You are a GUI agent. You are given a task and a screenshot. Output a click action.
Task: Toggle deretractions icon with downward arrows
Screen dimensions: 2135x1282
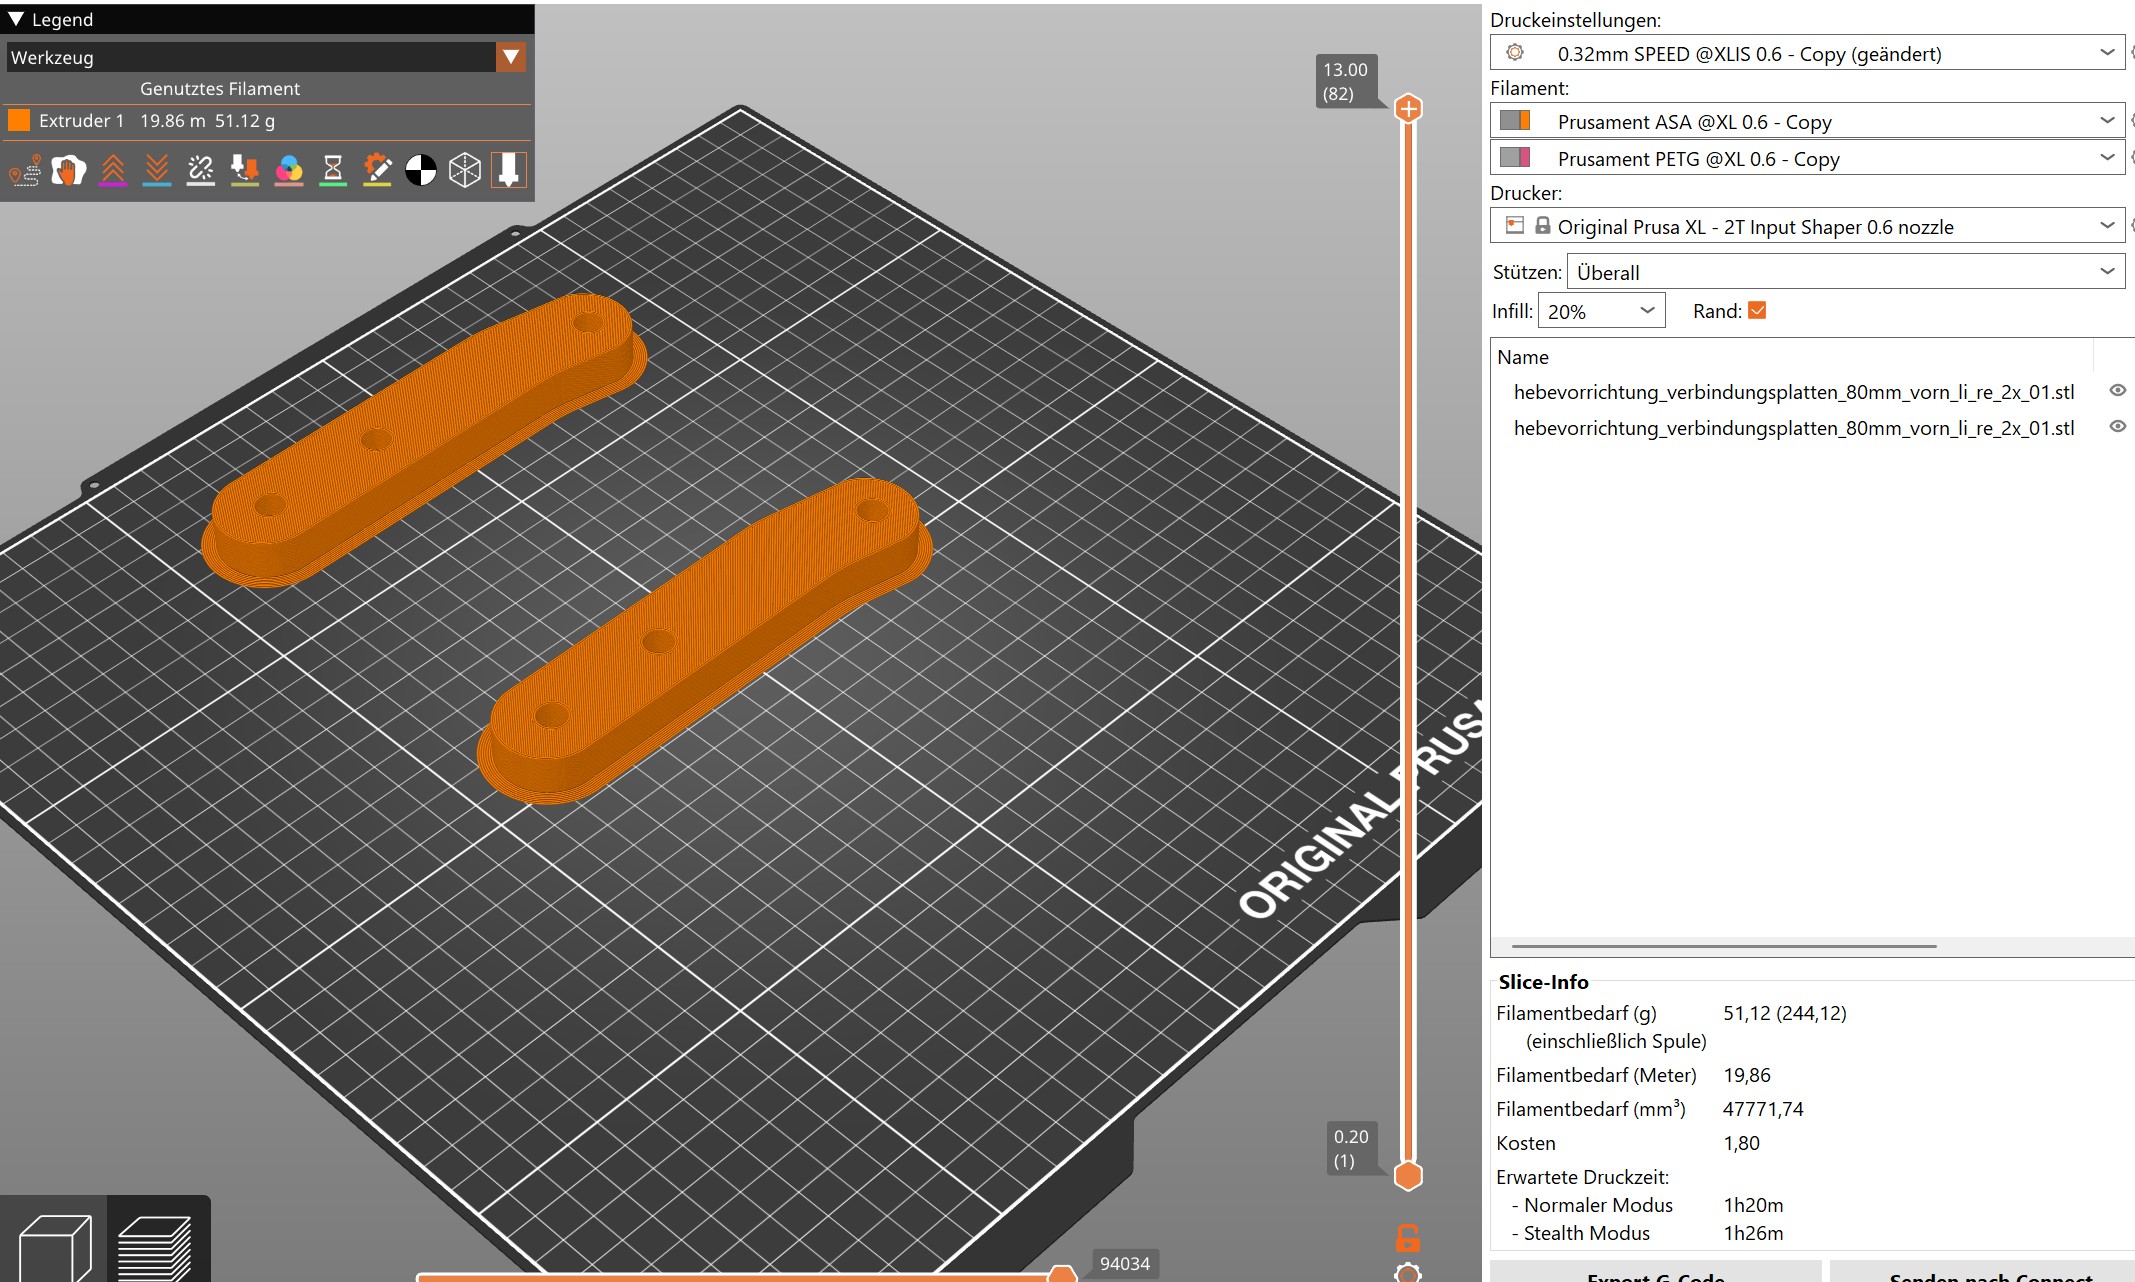pyautogui.click(x=157, y=171)
